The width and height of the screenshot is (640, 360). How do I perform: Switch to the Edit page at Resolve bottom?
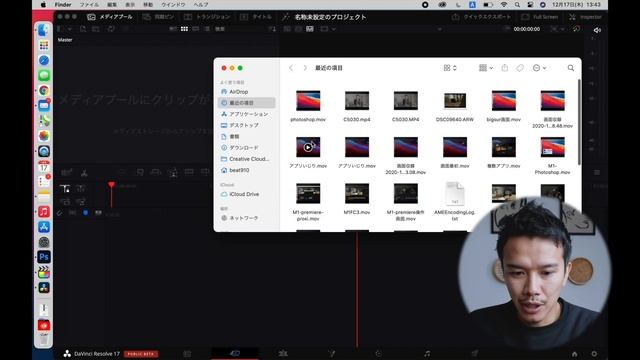click(x=283, y=353)
